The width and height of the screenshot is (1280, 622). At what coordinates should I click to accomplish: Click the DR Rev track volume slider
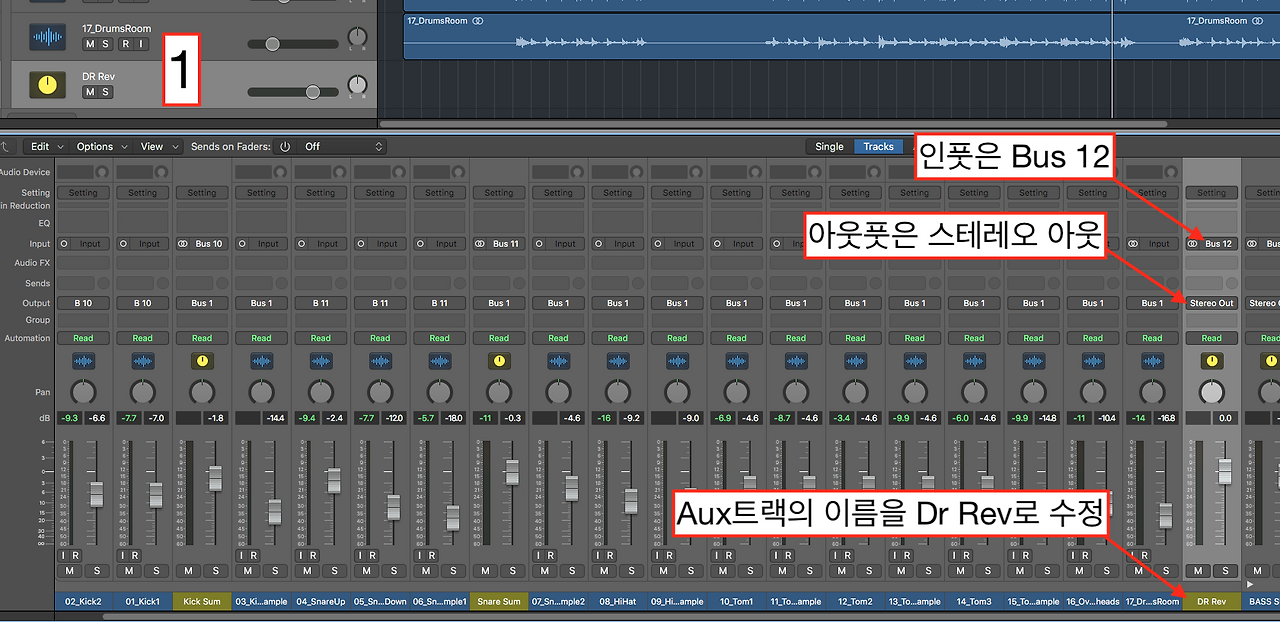292,92
